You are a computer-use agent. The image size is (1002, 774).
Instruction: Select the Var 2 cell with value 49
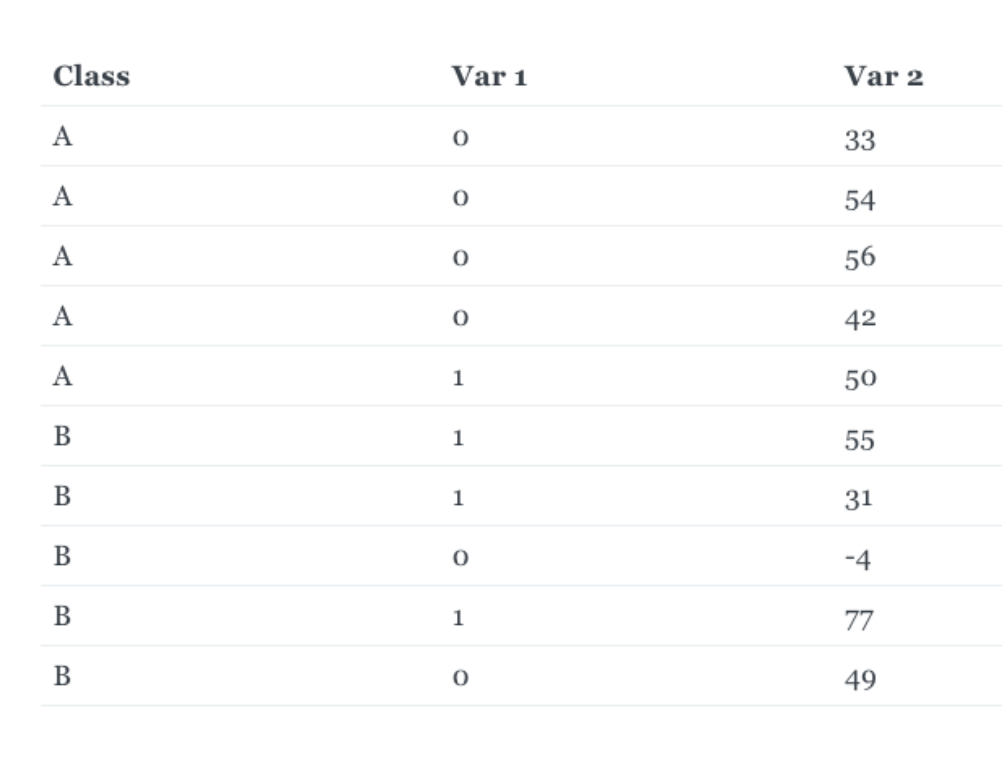coord(860,679)
